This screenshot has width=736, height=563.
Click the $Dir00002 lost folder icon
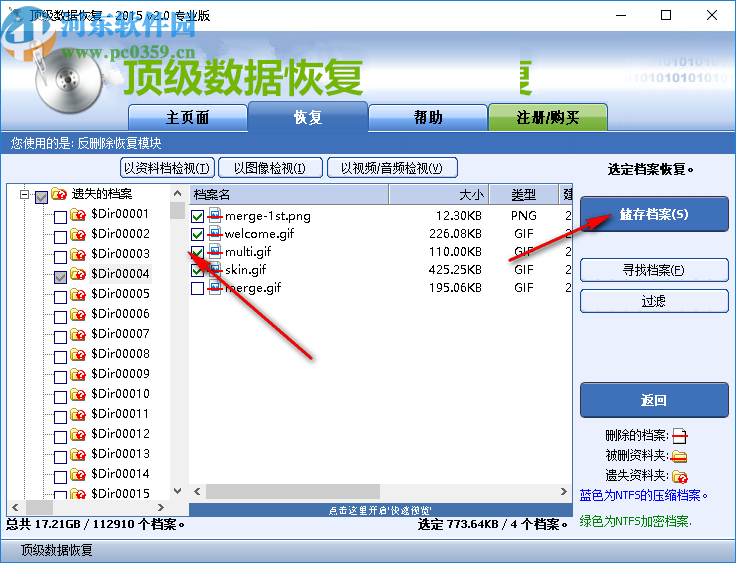(x=78, y=234)
